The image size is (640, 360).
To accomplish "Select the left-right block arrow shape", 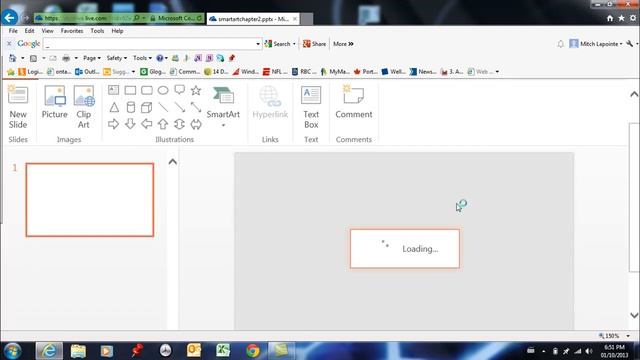I will click(x=196, y=124).
